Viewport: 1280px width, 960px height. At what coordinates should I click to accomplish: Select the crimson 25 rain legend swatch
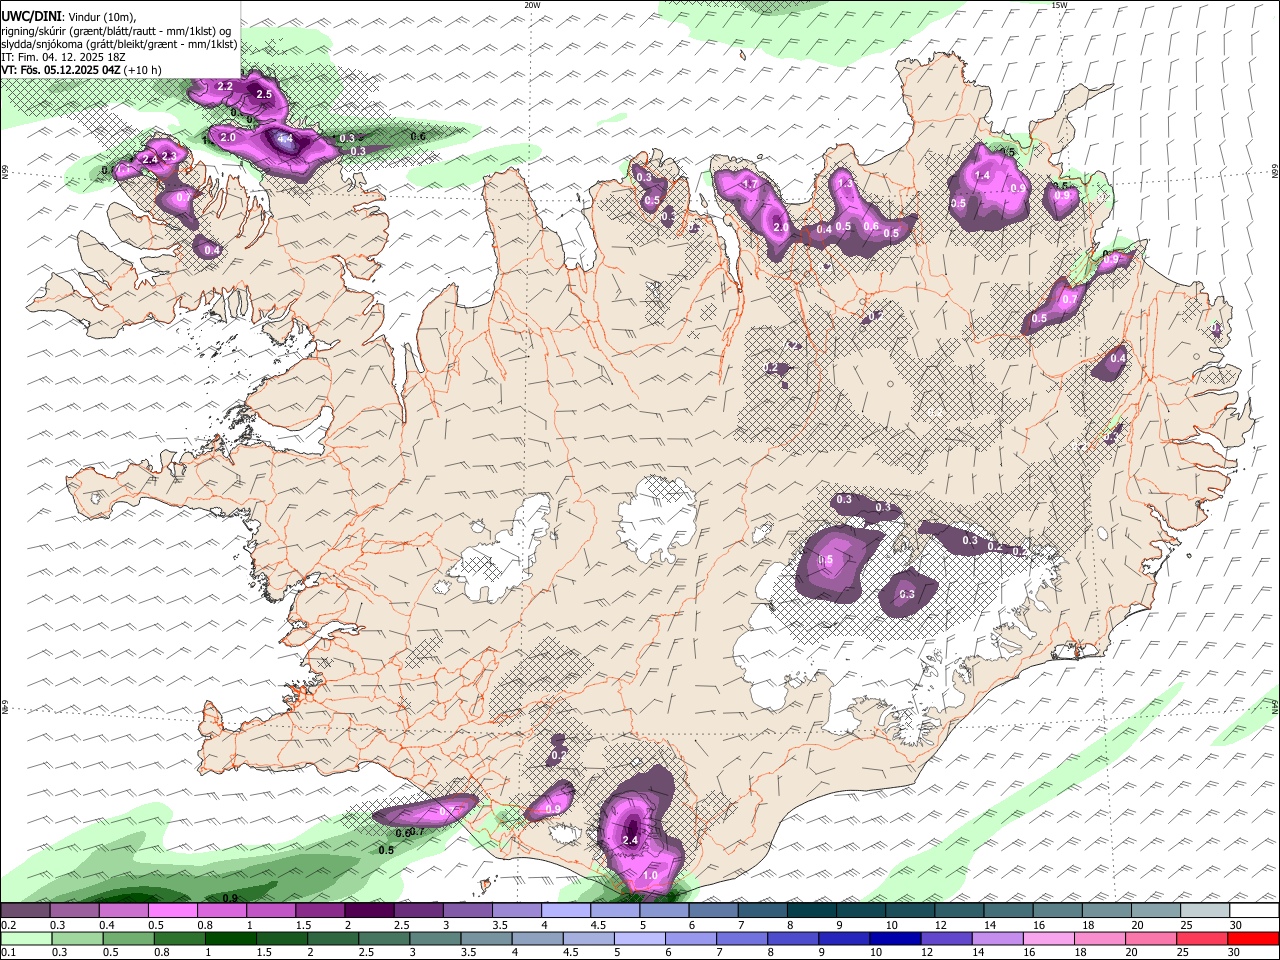[1203, 938]
